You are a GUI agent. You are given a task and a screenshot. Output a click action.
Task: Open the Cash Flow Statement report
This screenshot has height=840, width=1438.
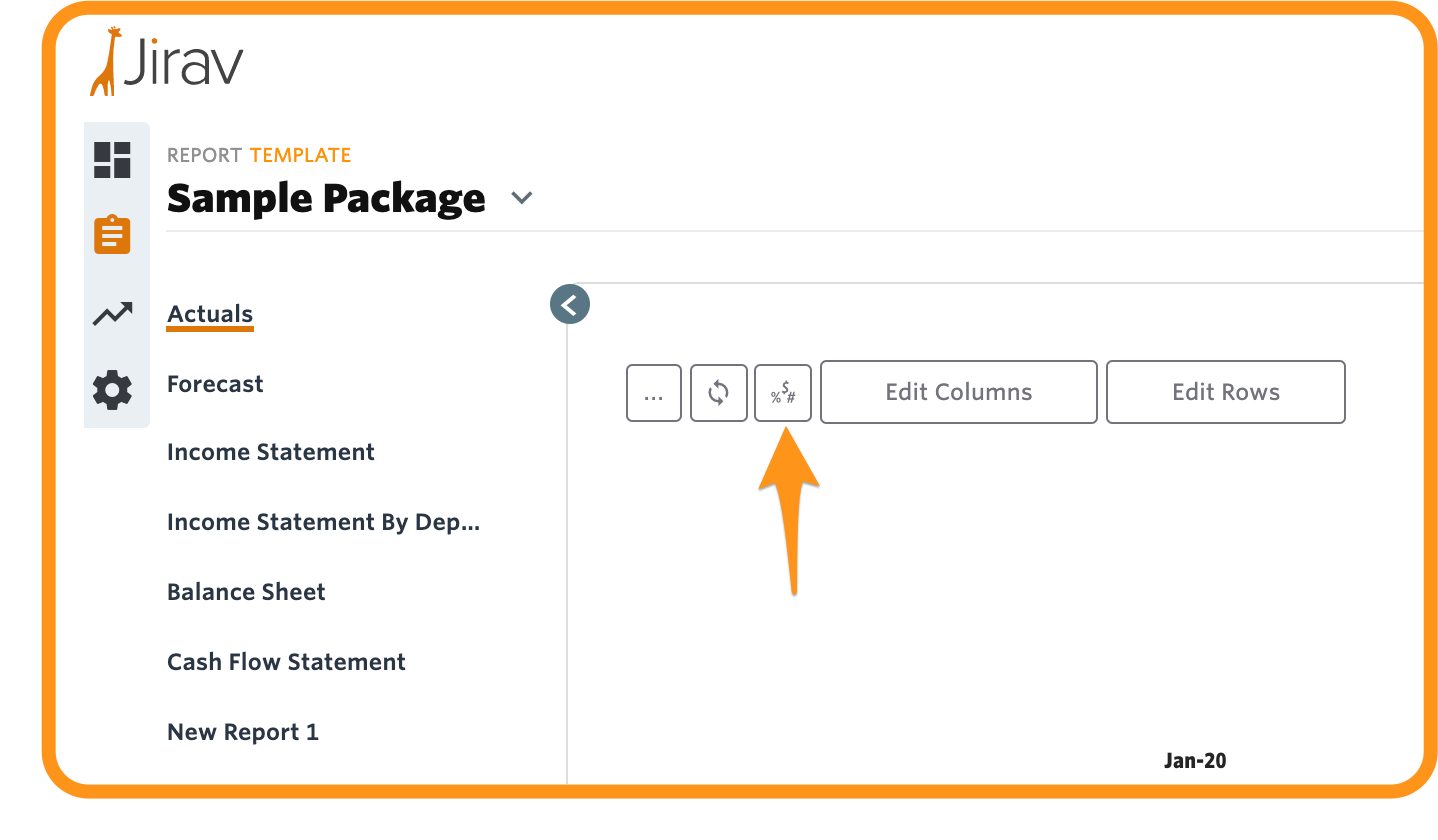pyautogui.click(x=286, y=662)
